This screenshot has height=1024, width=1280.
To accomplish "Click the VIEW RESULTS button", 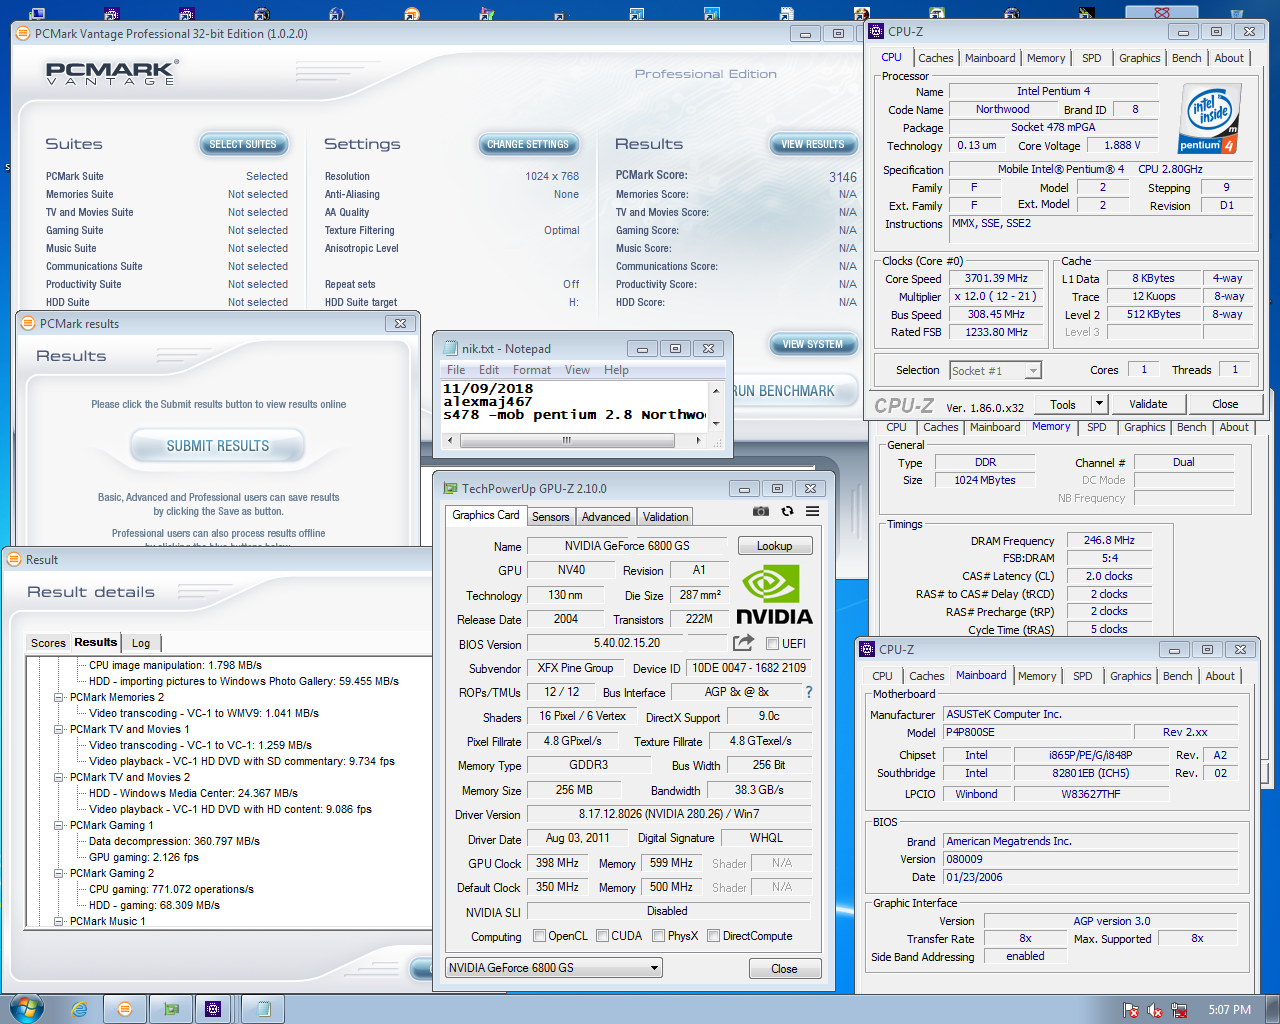I will click(813, 144).
